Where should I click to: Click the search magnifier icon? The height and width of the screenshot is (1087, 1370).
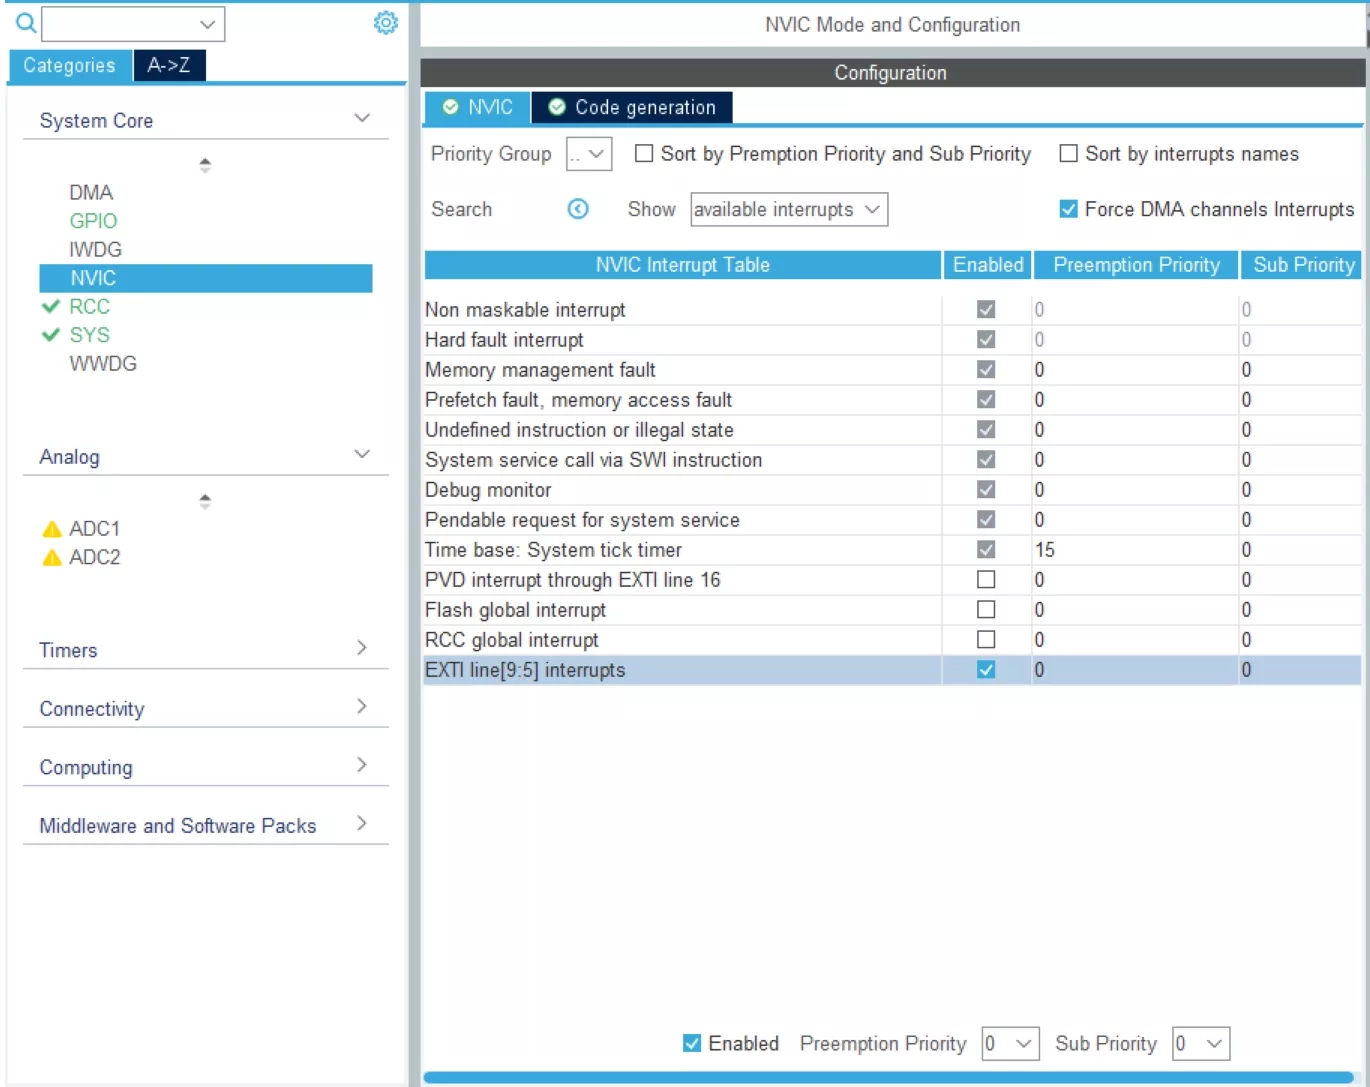click(x=26, y=22)
